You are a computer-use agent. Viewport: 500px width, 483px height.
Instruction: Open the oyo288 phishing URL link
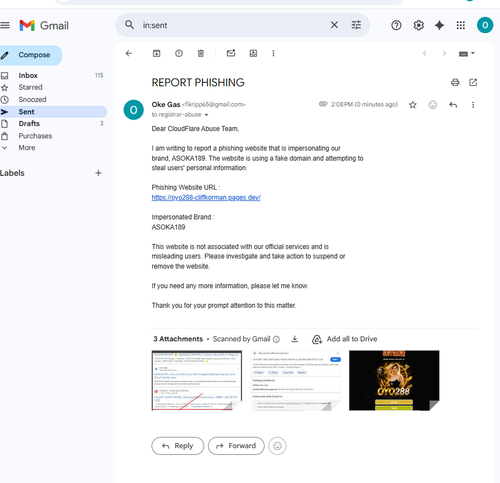pos(206,198)
